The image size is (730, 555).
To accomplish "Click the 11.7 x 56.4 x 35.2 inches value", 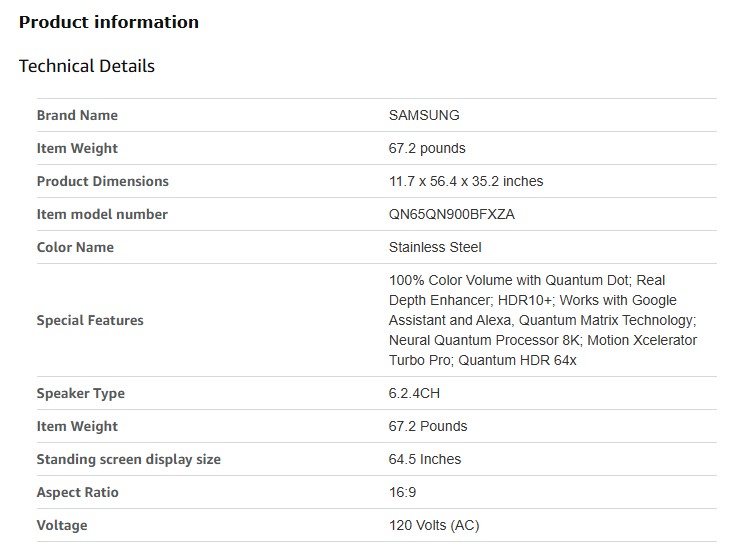I will (x=466, y=181).
